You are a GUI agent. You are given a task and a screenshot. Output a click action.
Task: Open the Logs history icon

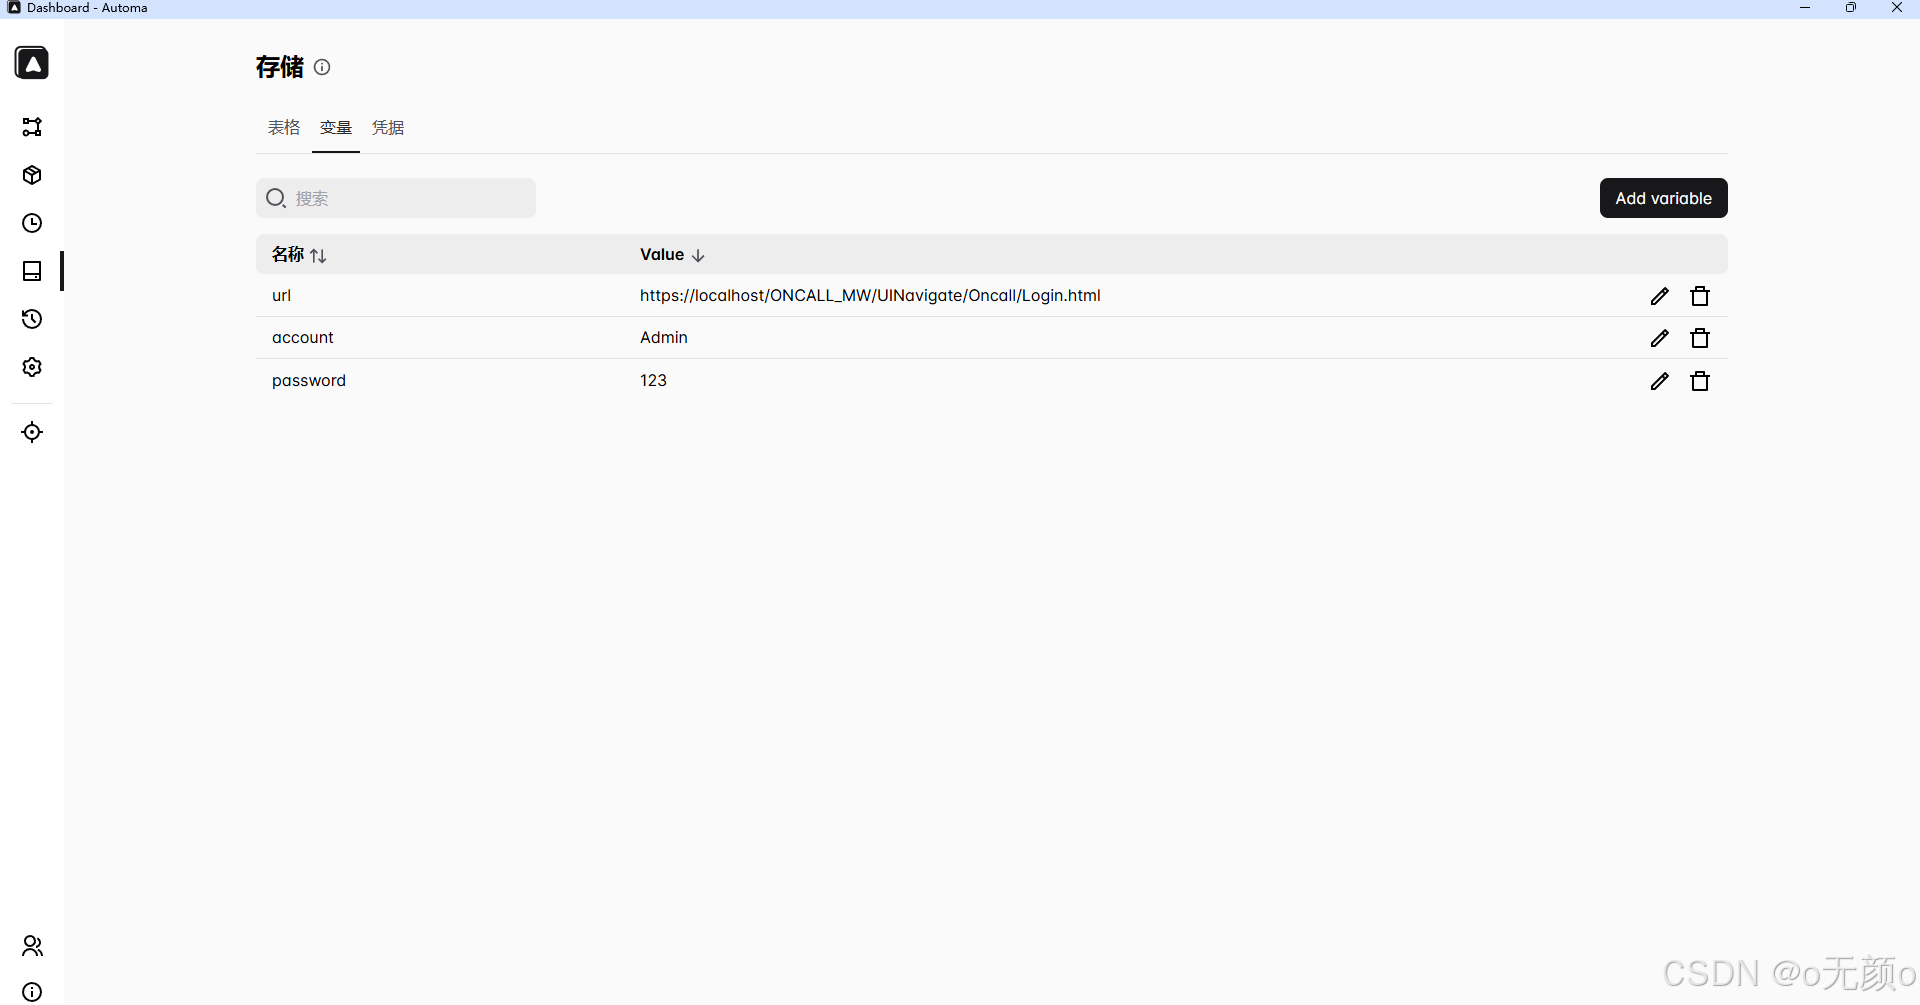32,319
